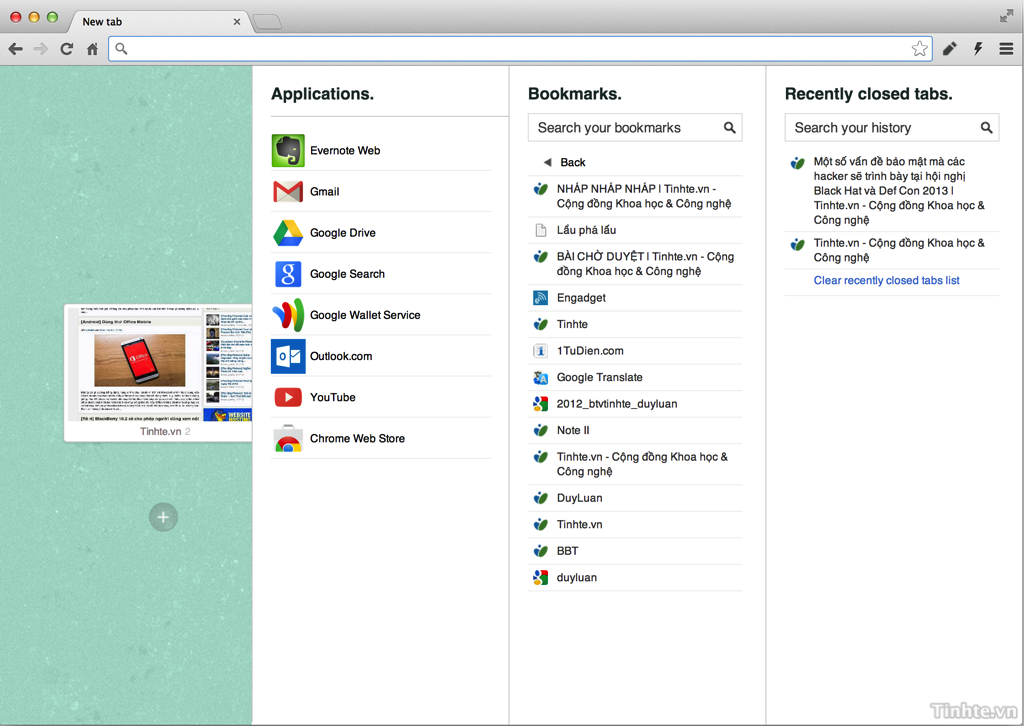
Task: Click the Google Wallet Service label
Action: [x=365, y=315]
